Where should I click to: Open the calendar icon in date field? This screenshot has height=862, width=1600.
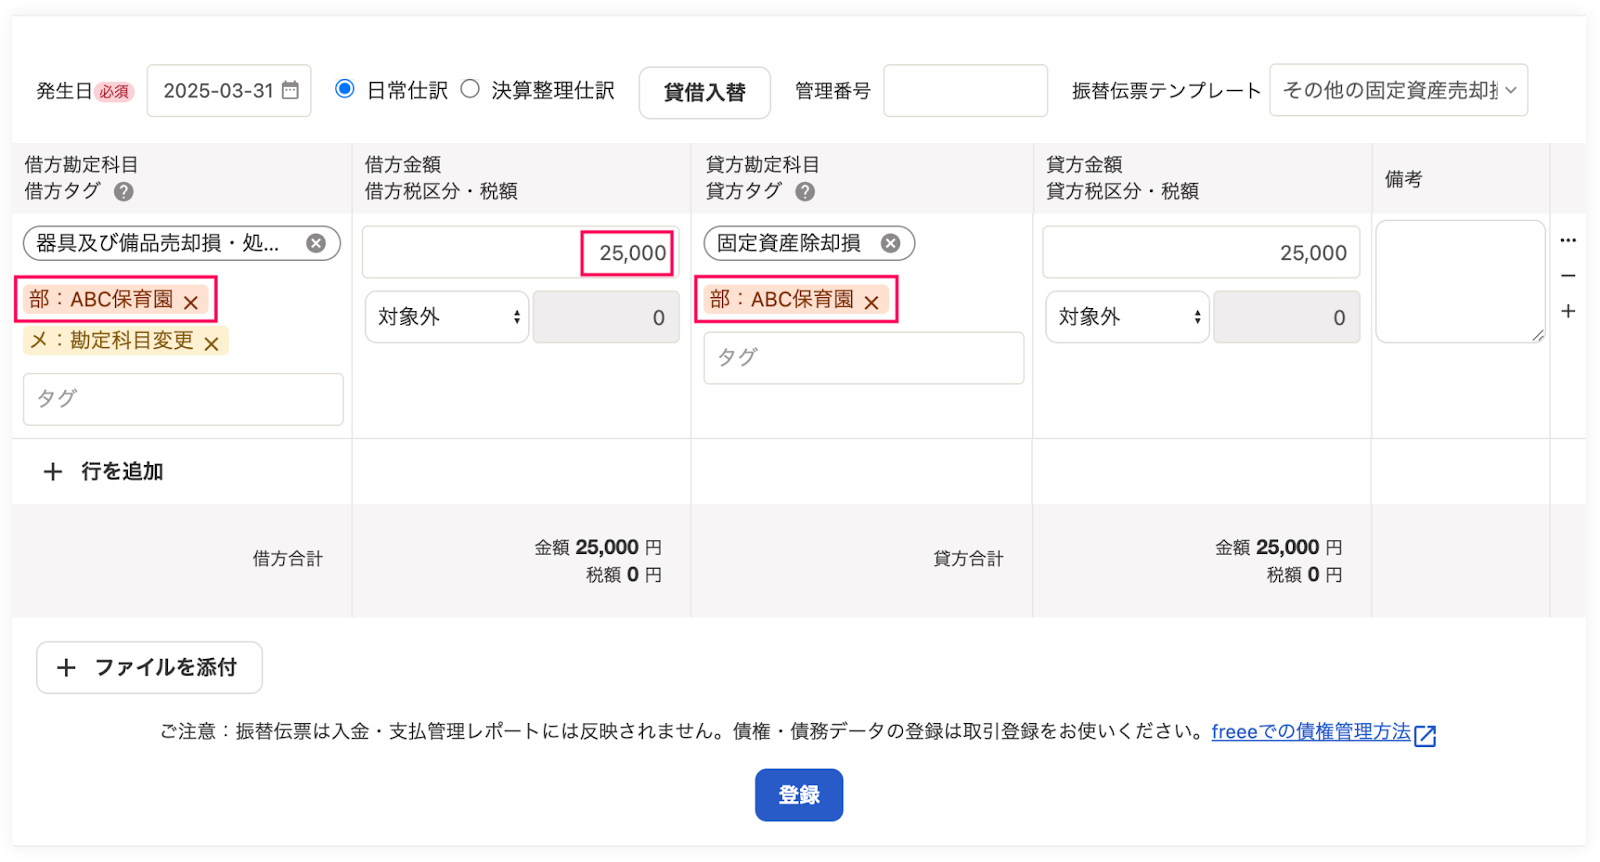tap(290, 90)
